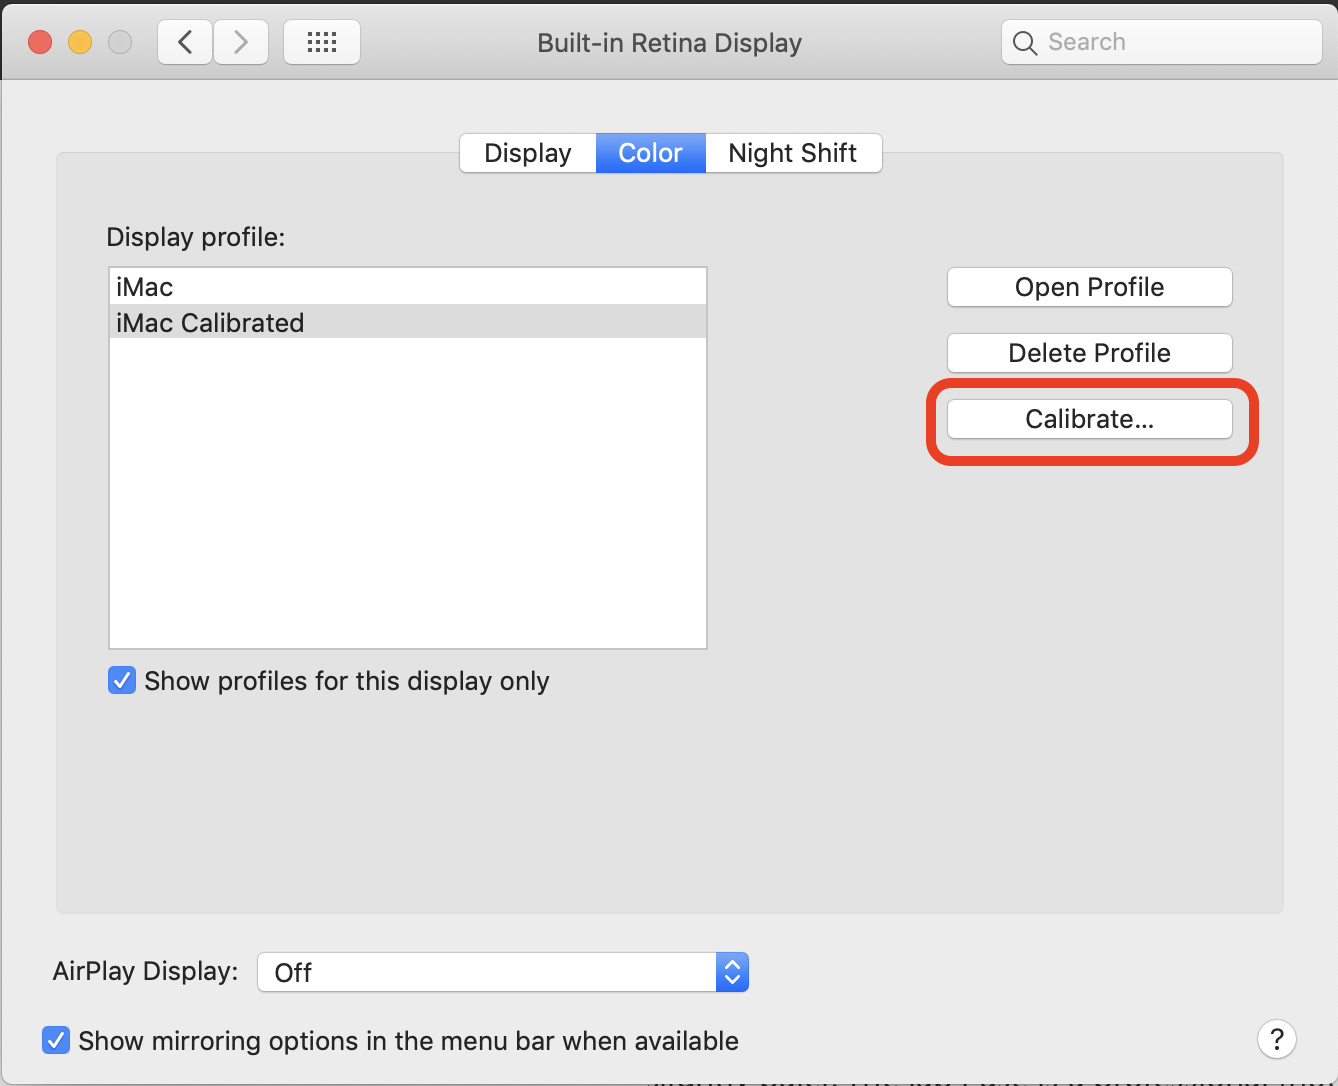Switch to the Night Shift tab
Viewport: 1338px width, 1086px height.
[x=793, y=153]
